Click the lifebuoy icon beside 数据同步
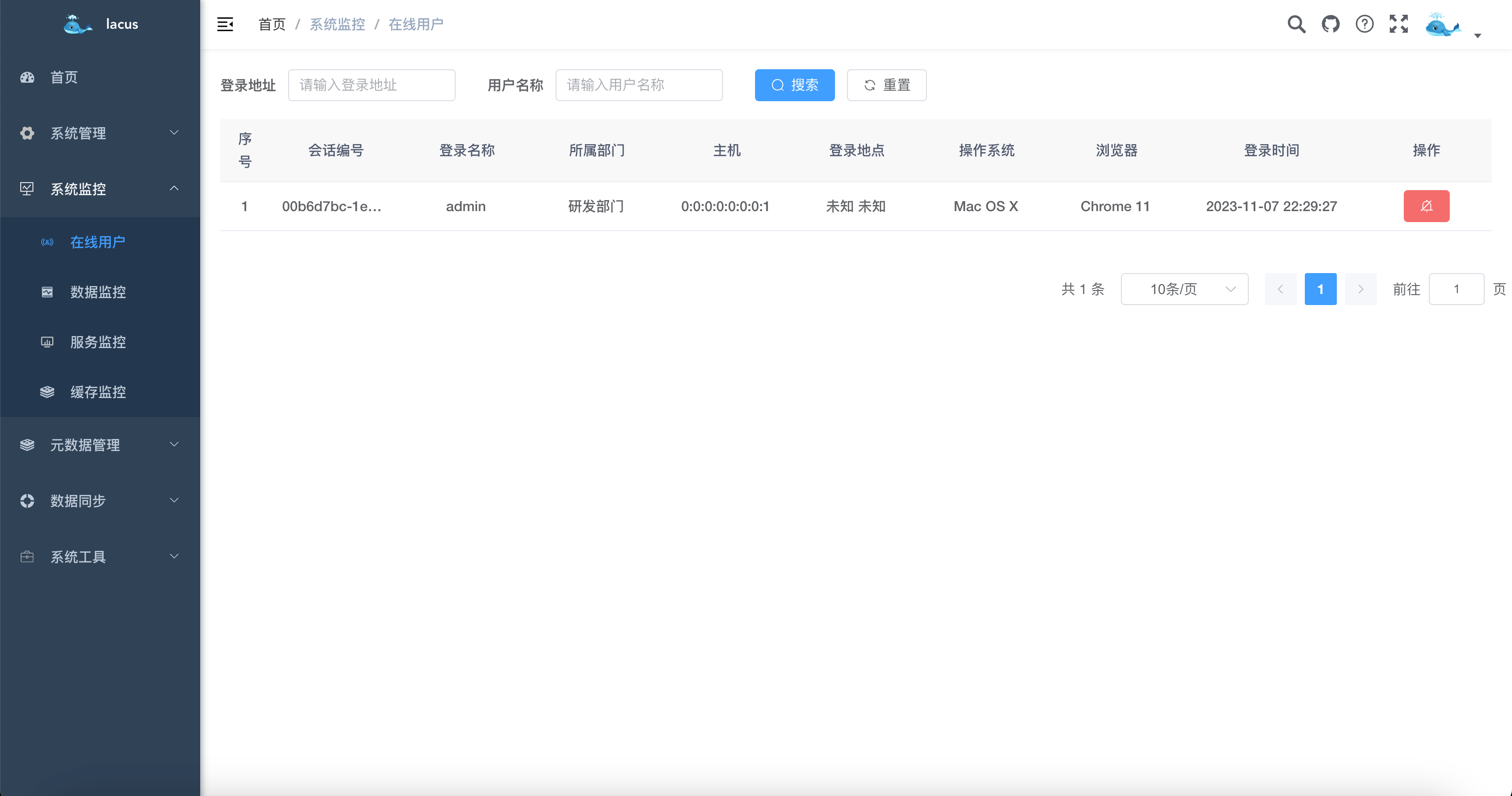Image resolution: width=1512 pixels, height=796 pixels. click(27, 501)
